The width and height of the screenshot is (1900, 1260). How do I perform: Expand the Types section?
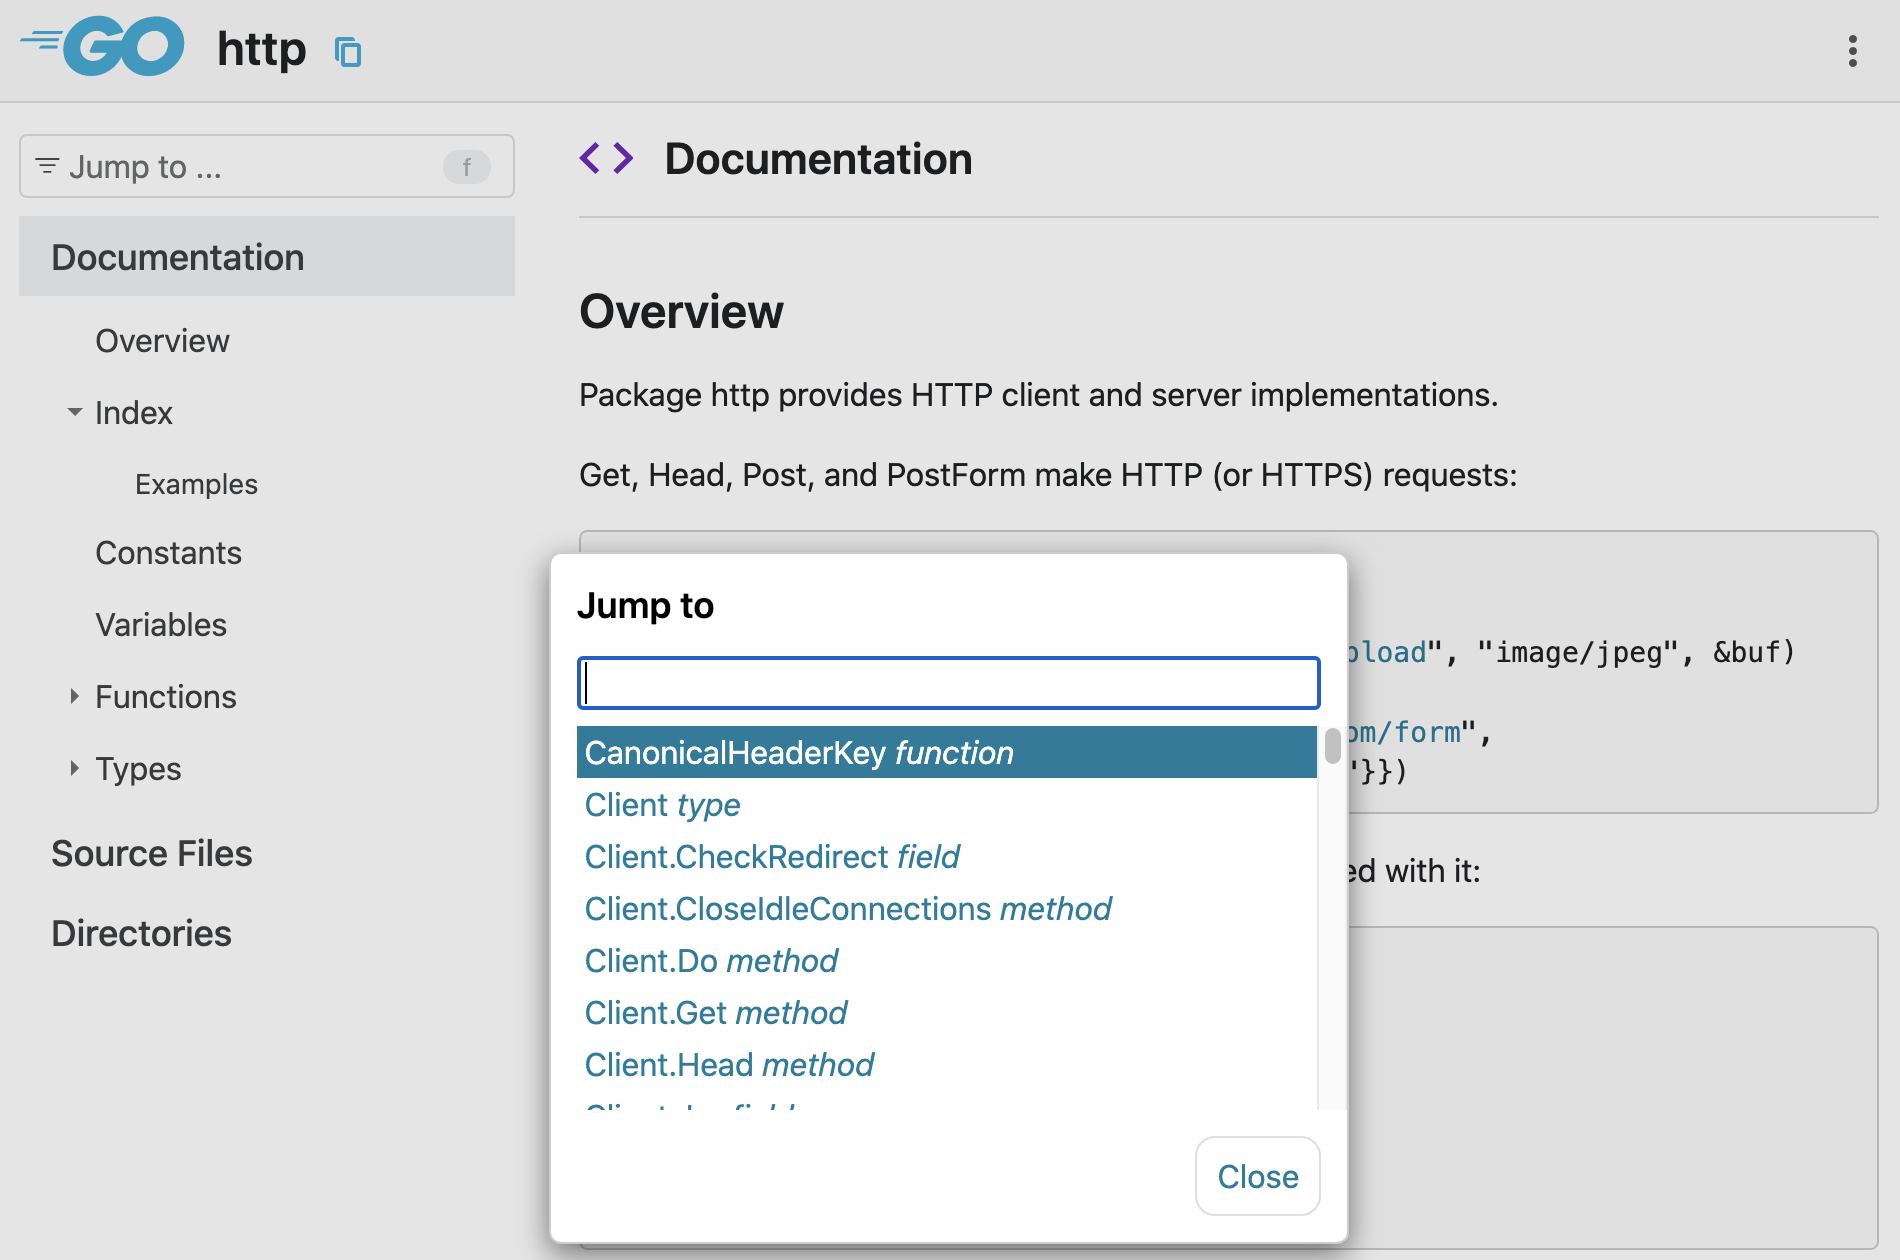[x=73, y=768]
